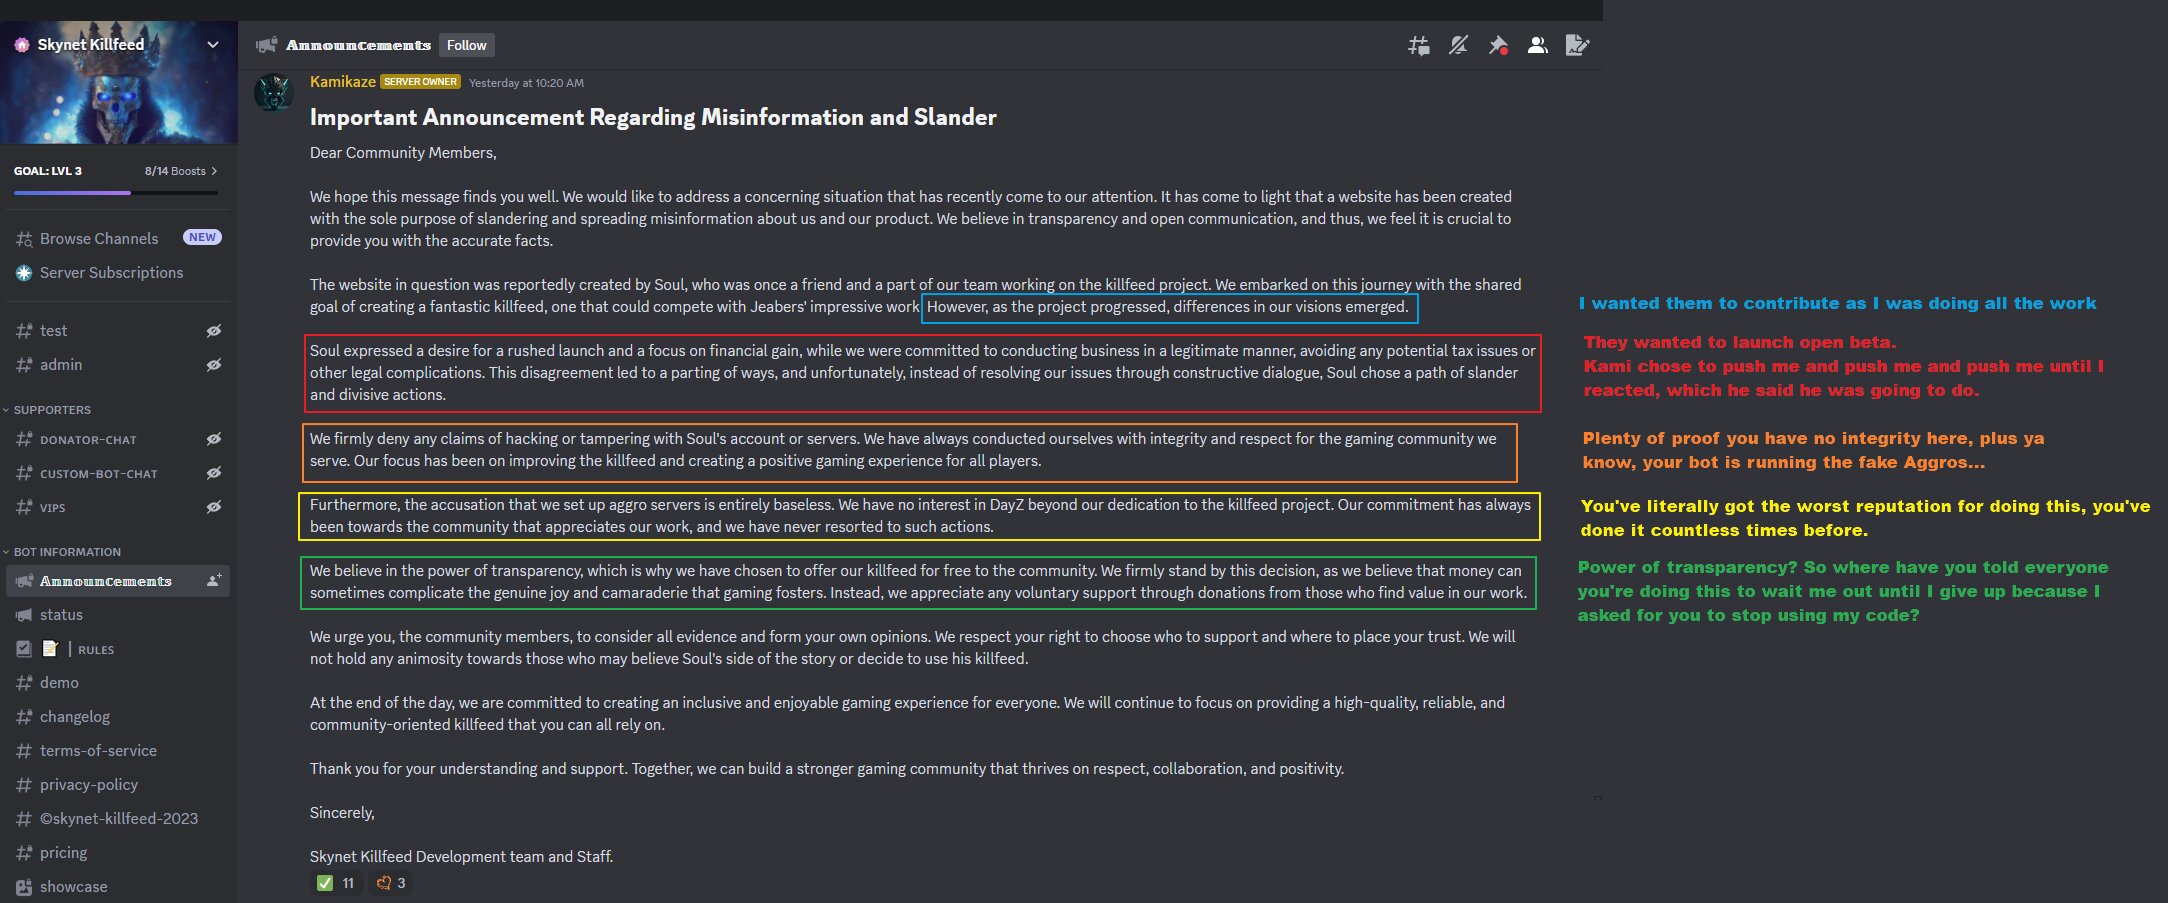Click the announcement heading about Misinformation and Slander

pos(653,118)
